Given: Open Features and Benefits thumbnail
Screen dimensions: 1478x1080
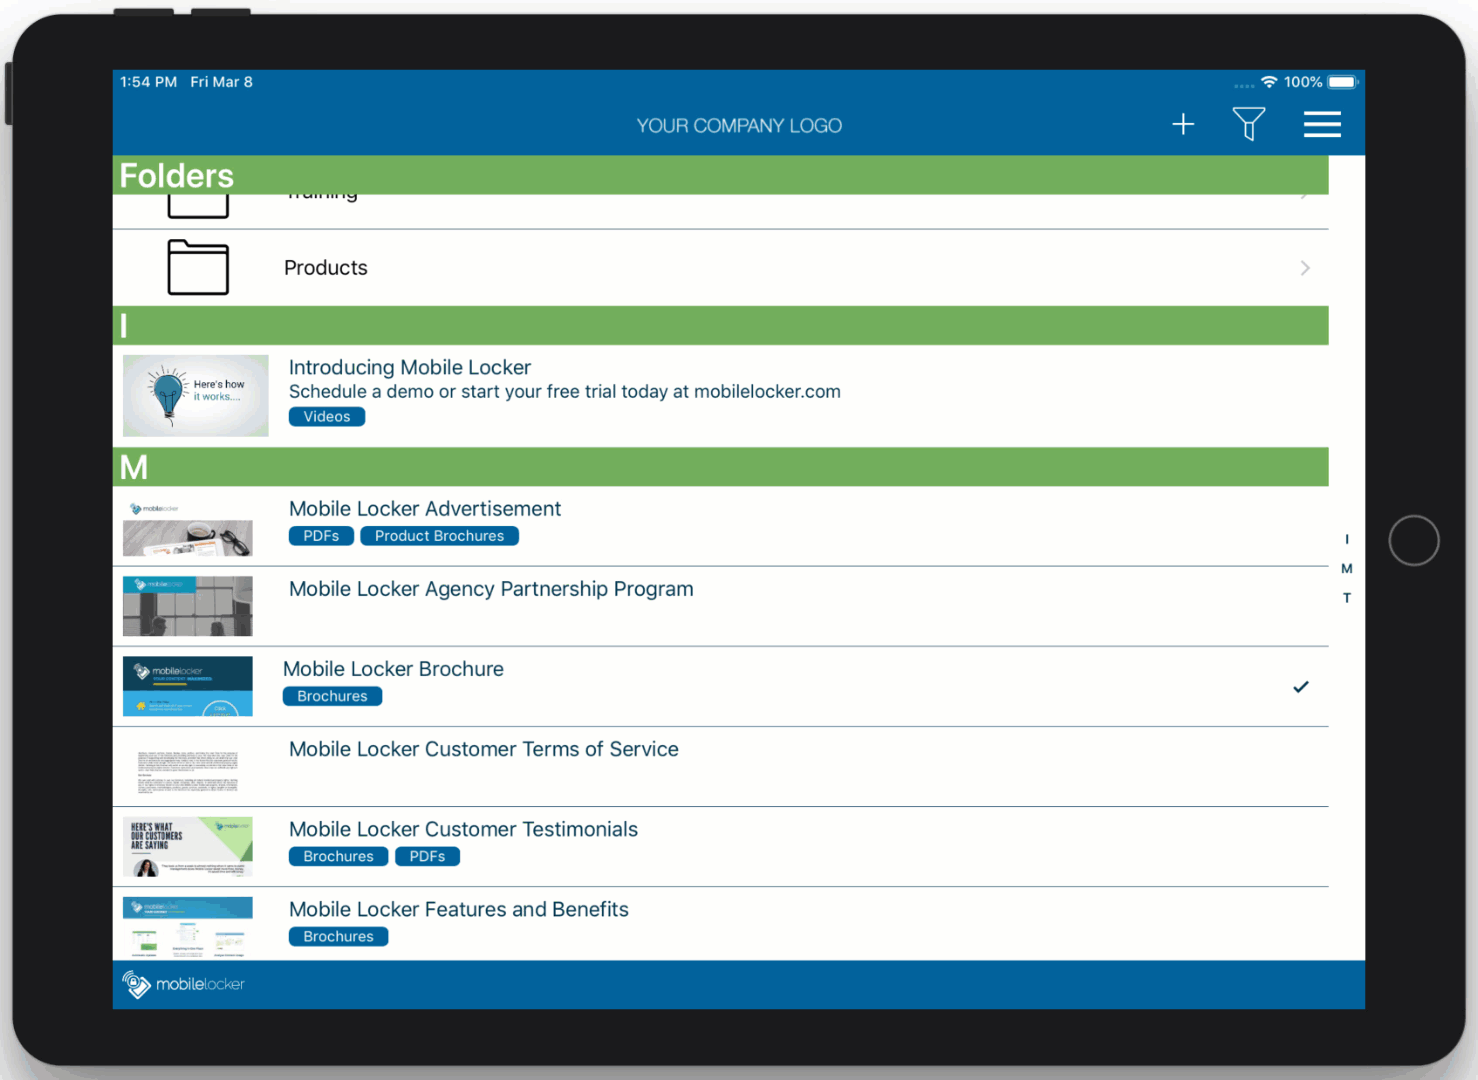Looking at the screenshot, I should [x=188, y=927].
